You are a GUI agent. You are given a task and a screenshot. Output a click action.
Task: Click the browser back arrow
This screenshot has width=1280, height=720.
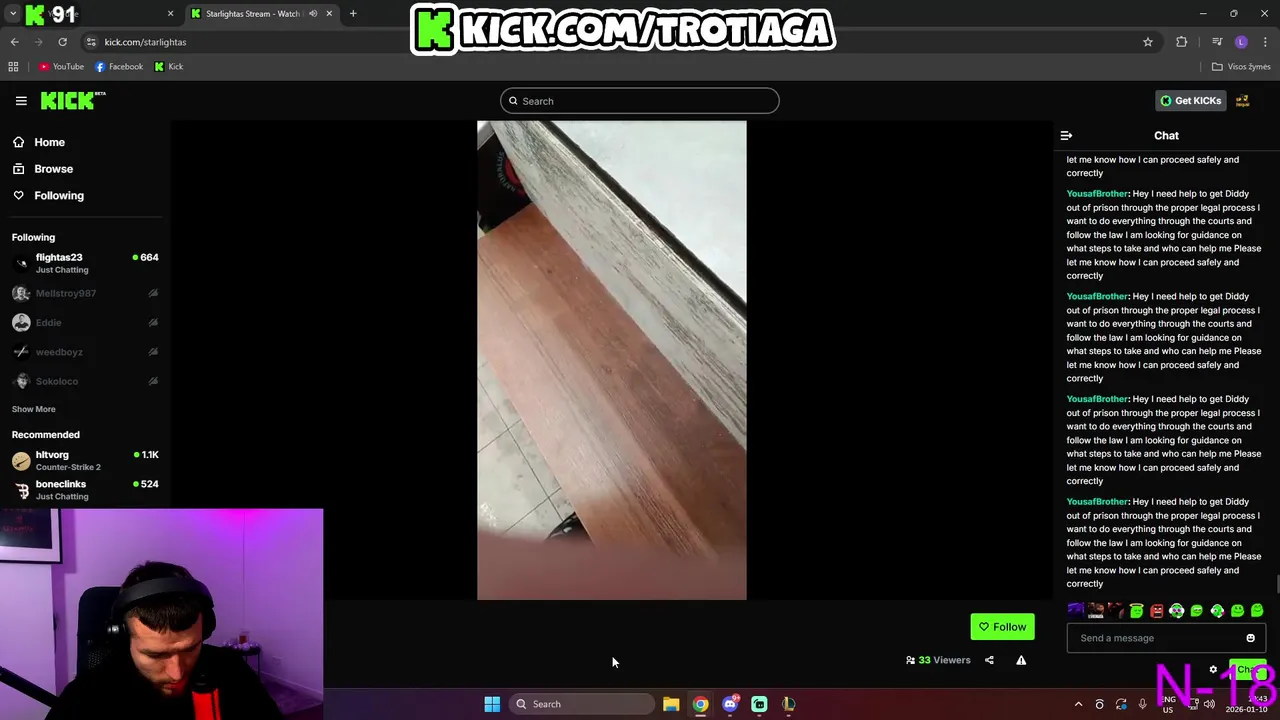coord(15,42)
